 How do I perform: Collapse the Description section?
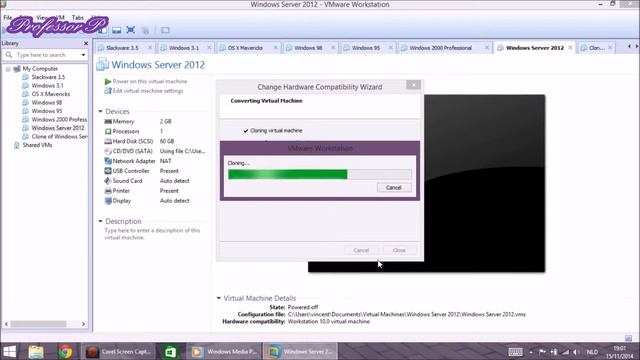point(100,221)
